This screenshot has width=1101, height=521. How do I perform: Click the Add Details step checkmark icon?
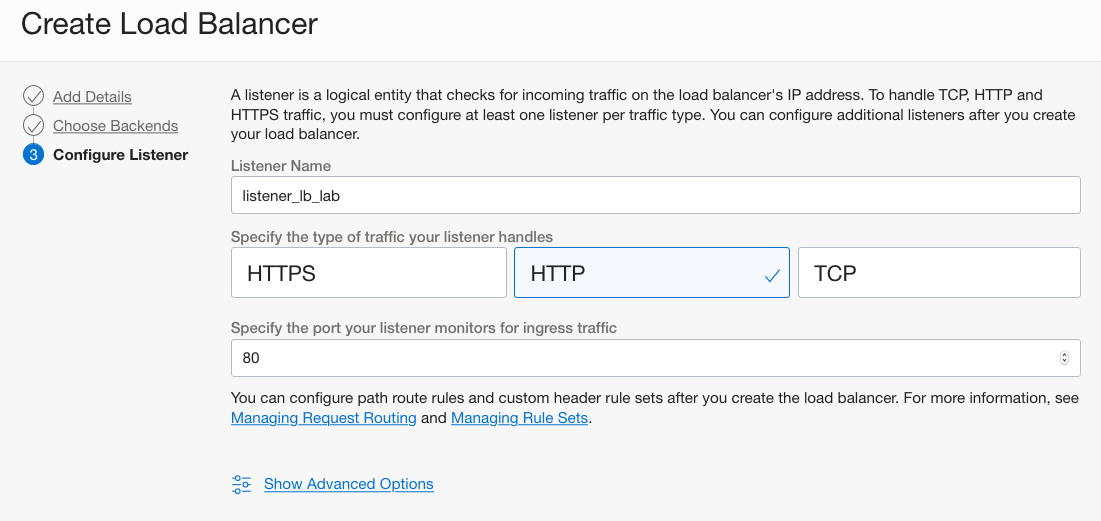coord(33,96)
